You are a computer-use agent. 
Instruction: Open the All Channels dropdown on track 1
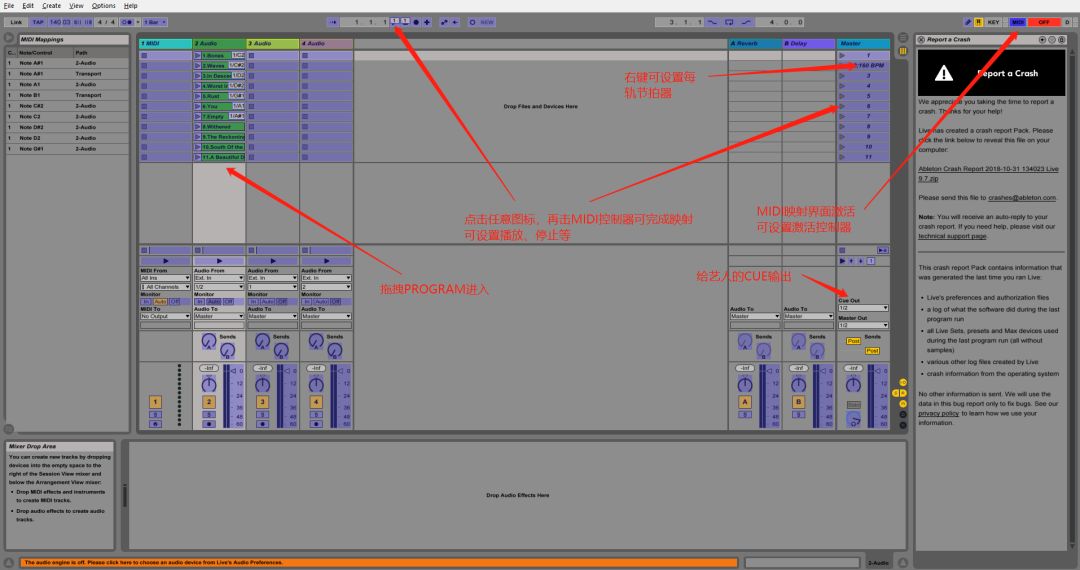coord(165,287)
